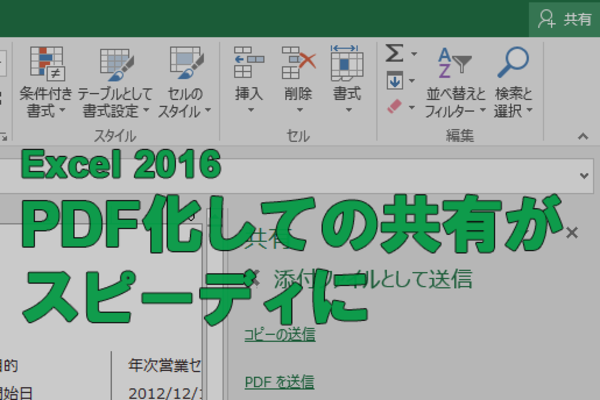Screen dimensions: 600x400
Task: Expand the 挿入 dropdown arrow
Action: click(251, 110)
